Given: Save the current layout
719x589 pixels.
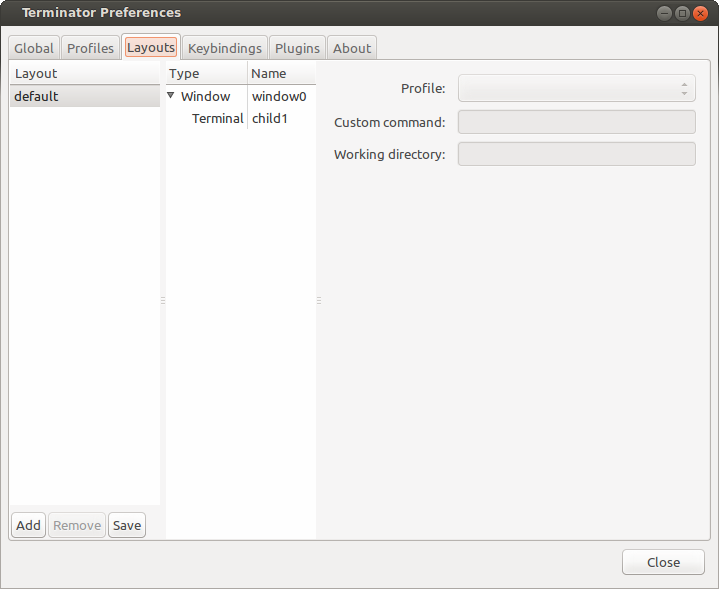Looking at the screenshot, I should click(127, 525).
